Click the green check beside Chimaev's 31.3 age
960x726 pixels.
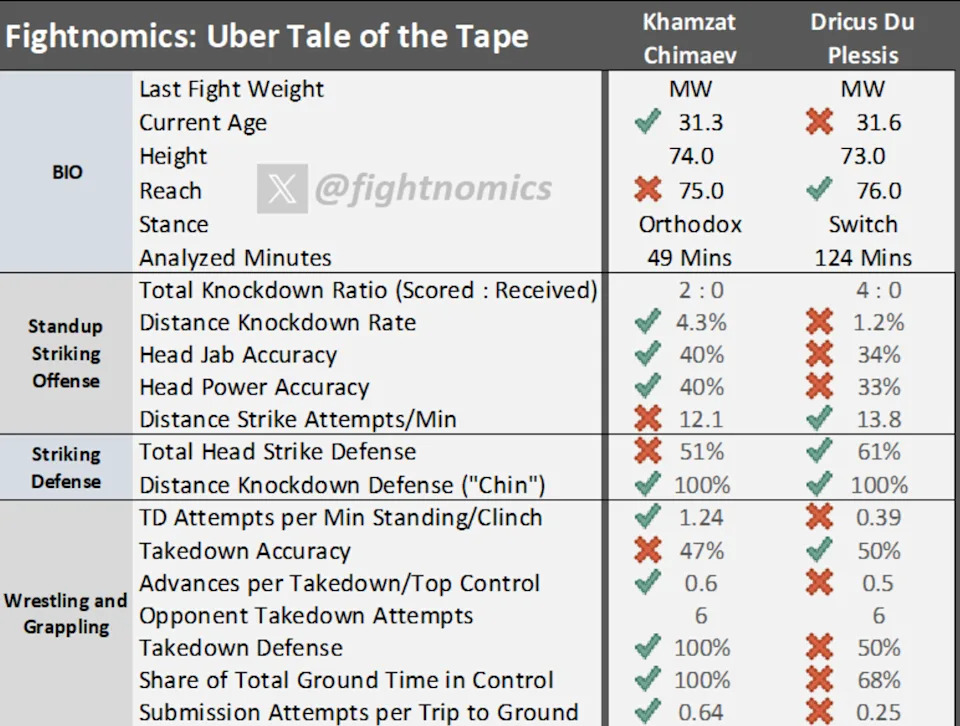click(648, 122)
